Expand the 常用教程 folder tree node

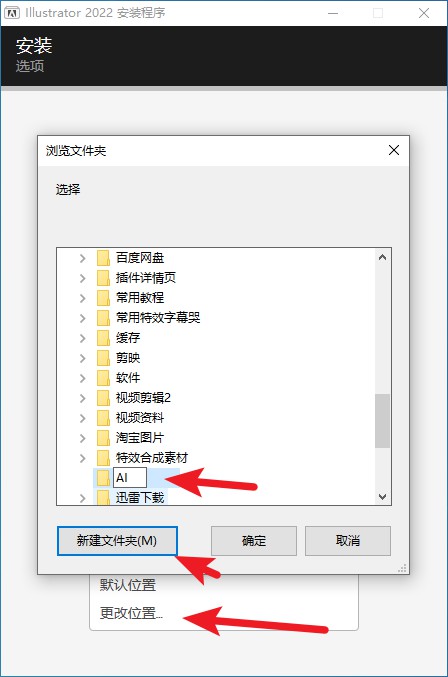(82, 298)
